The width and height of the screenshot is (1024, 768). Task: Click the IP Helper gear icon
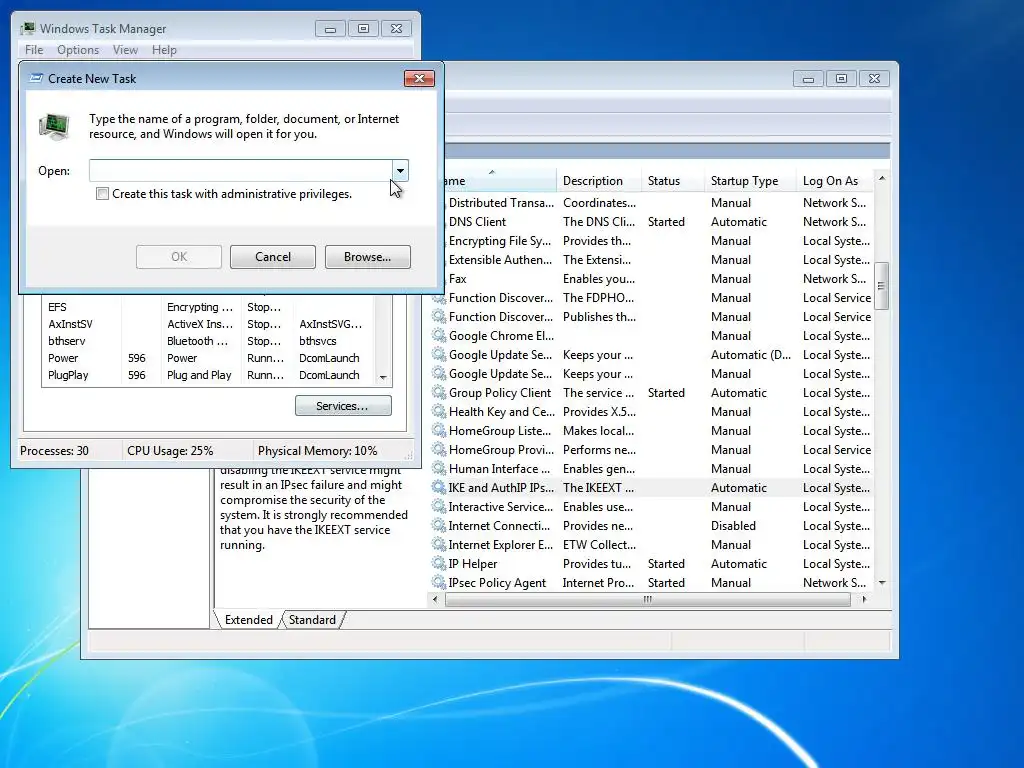click(x=439, y=563)
